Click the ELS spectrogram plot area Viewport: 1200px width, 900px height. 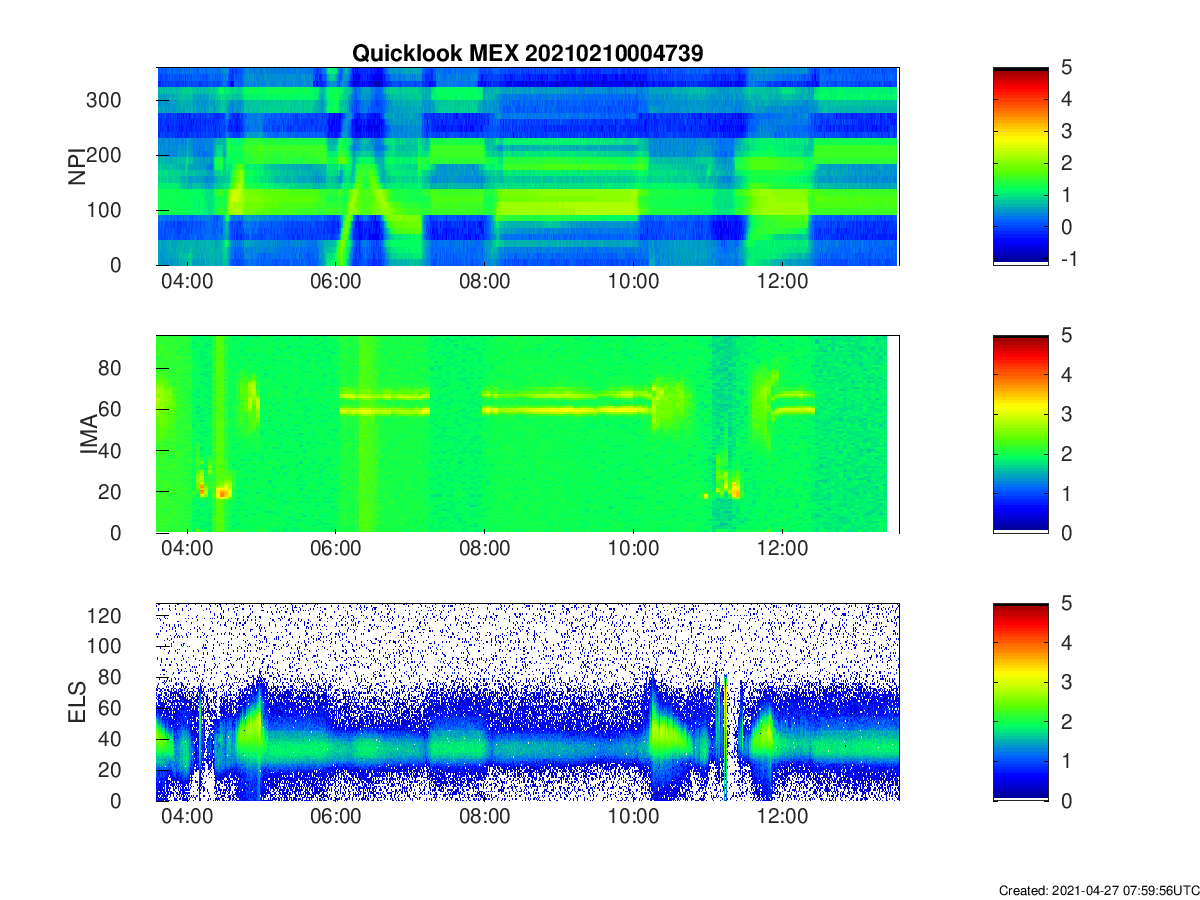(x=527, y=702)
